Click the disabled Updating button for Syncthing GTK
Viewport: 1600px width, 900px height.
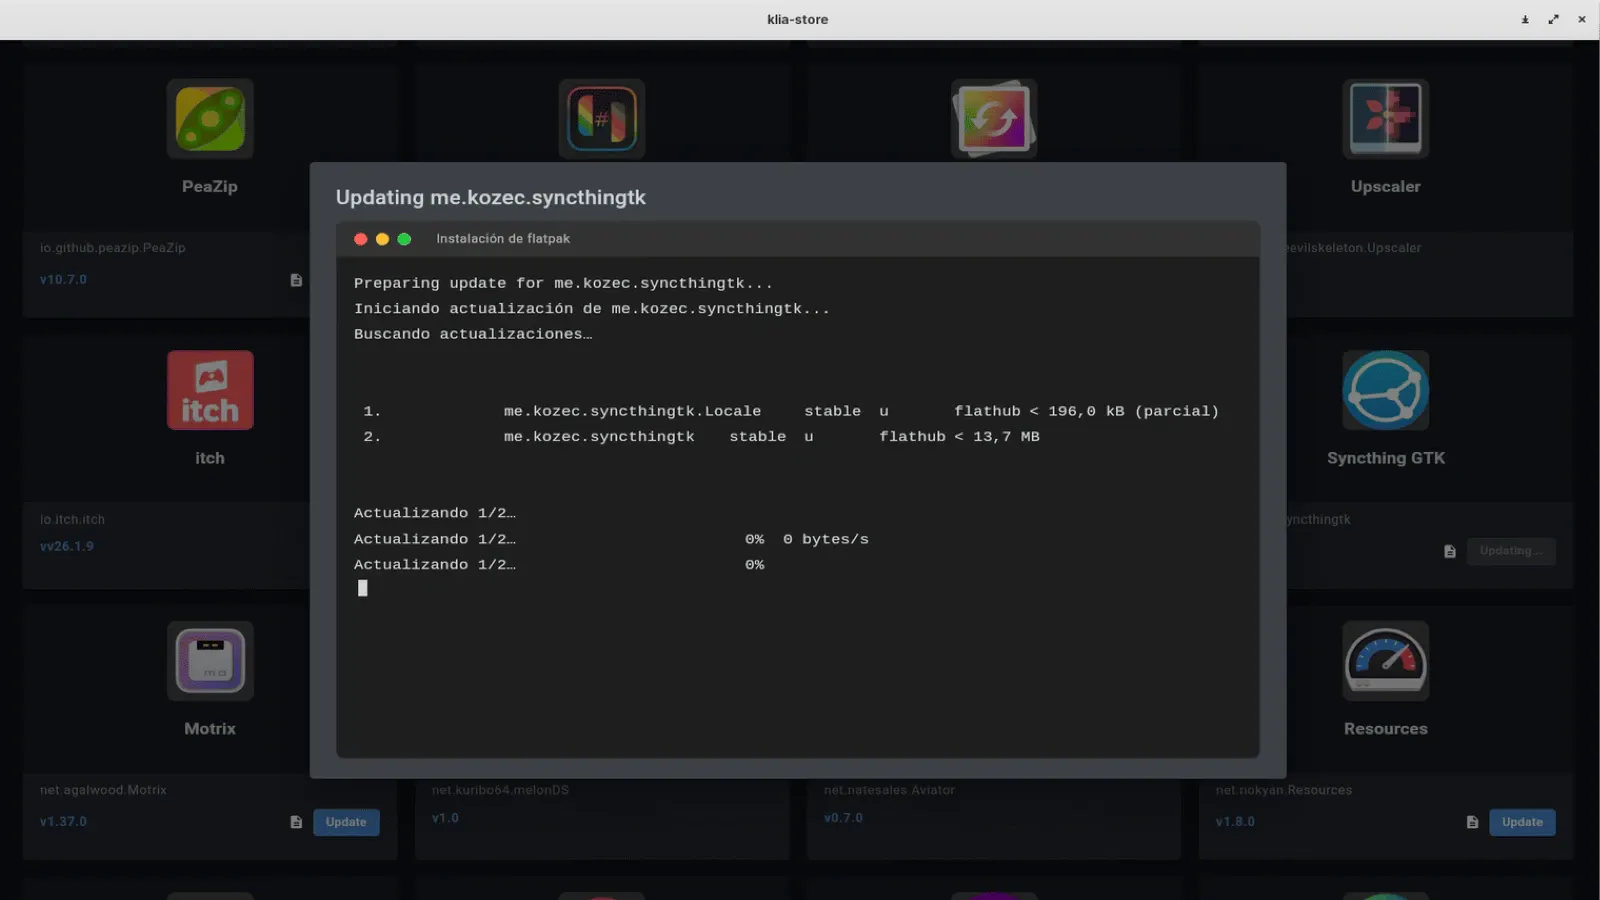(x=1511, y=551)
